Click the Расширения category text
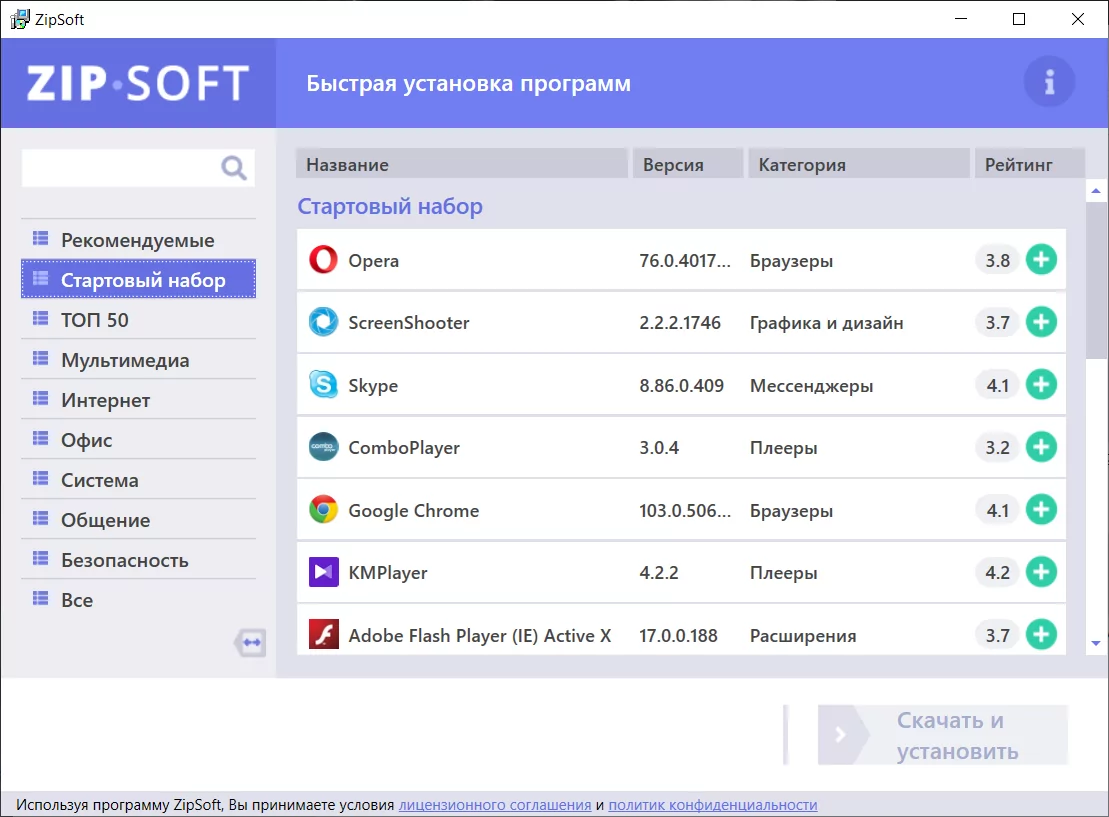Screen dimensions: 1109x817 (803, 636)
